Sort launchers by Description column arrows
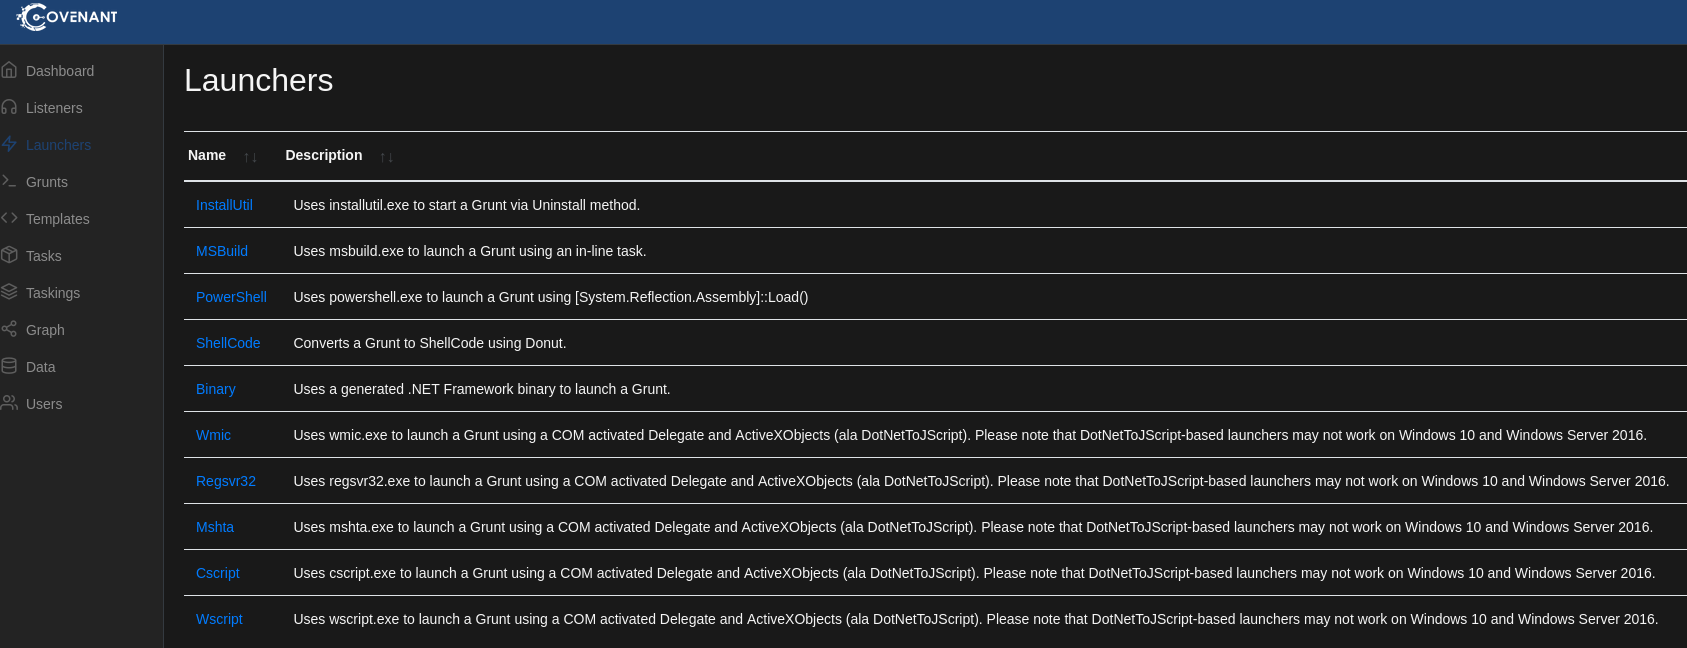1687x648 pixels. (386, 157)
